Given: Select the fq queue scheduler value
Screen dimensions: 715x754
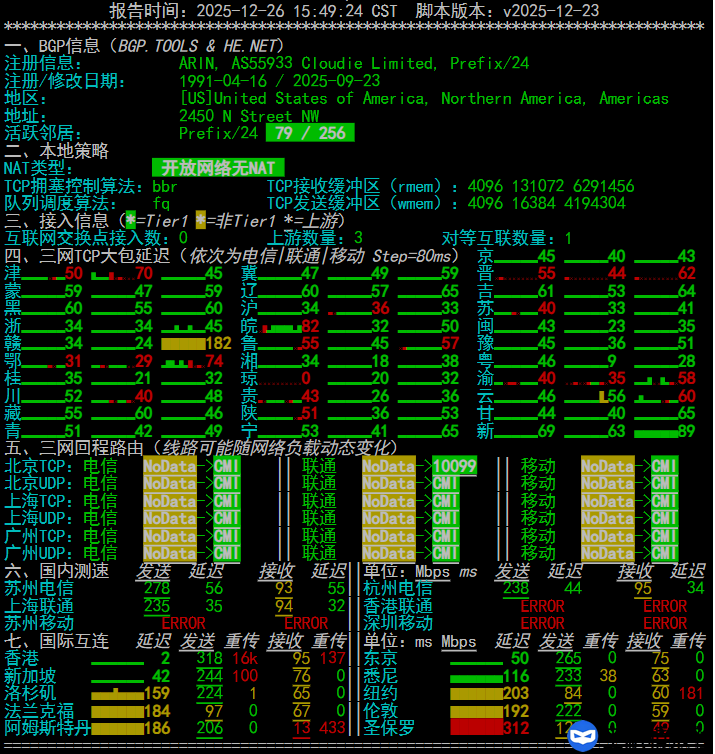Looking at the screenshot, I should pyautogui.click(x=161, y=203).
